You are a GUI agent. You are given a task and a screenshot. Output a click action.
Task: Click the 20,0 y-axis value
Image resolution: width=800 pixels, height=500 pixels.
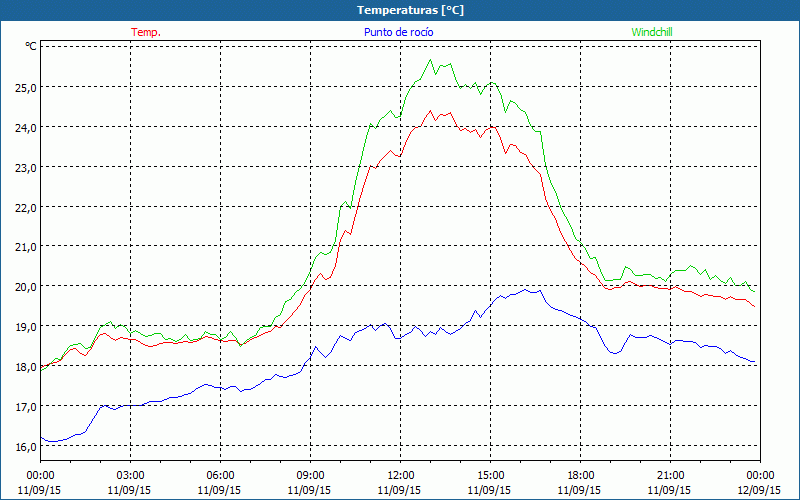pos(27,287)
